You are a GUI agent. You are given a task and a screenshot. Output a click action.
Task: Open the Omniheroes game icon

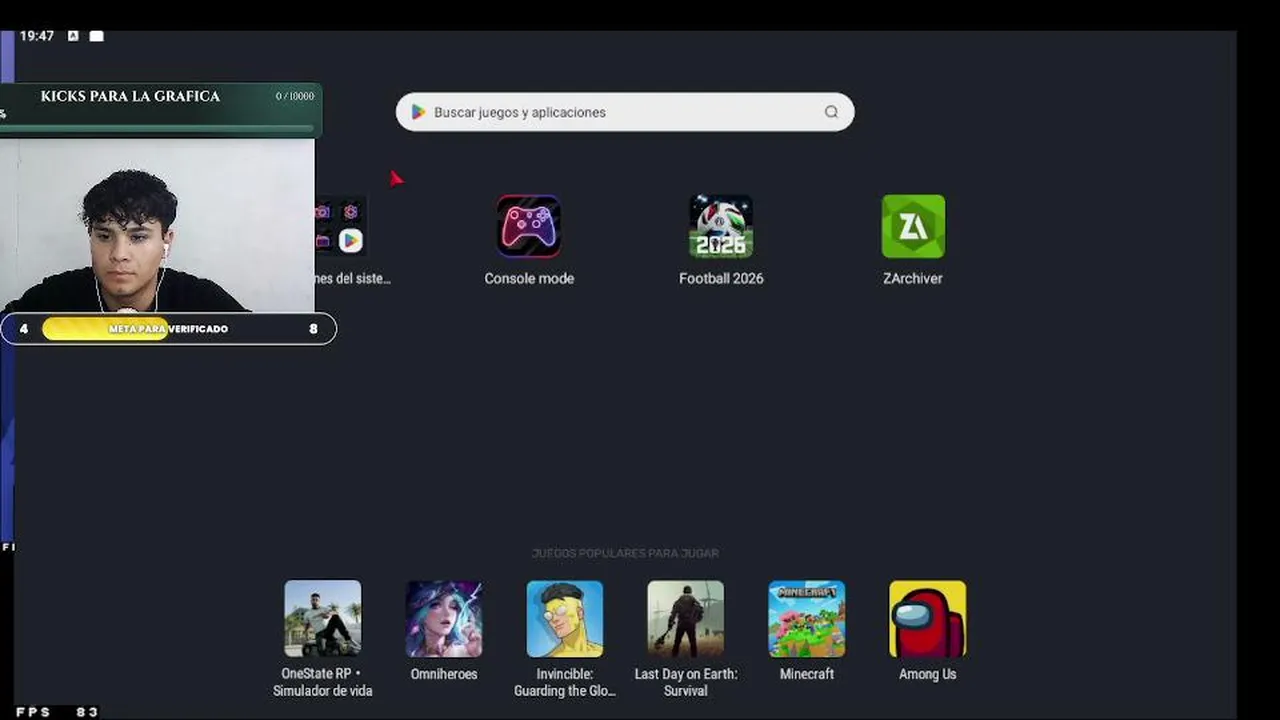[444, 619]
